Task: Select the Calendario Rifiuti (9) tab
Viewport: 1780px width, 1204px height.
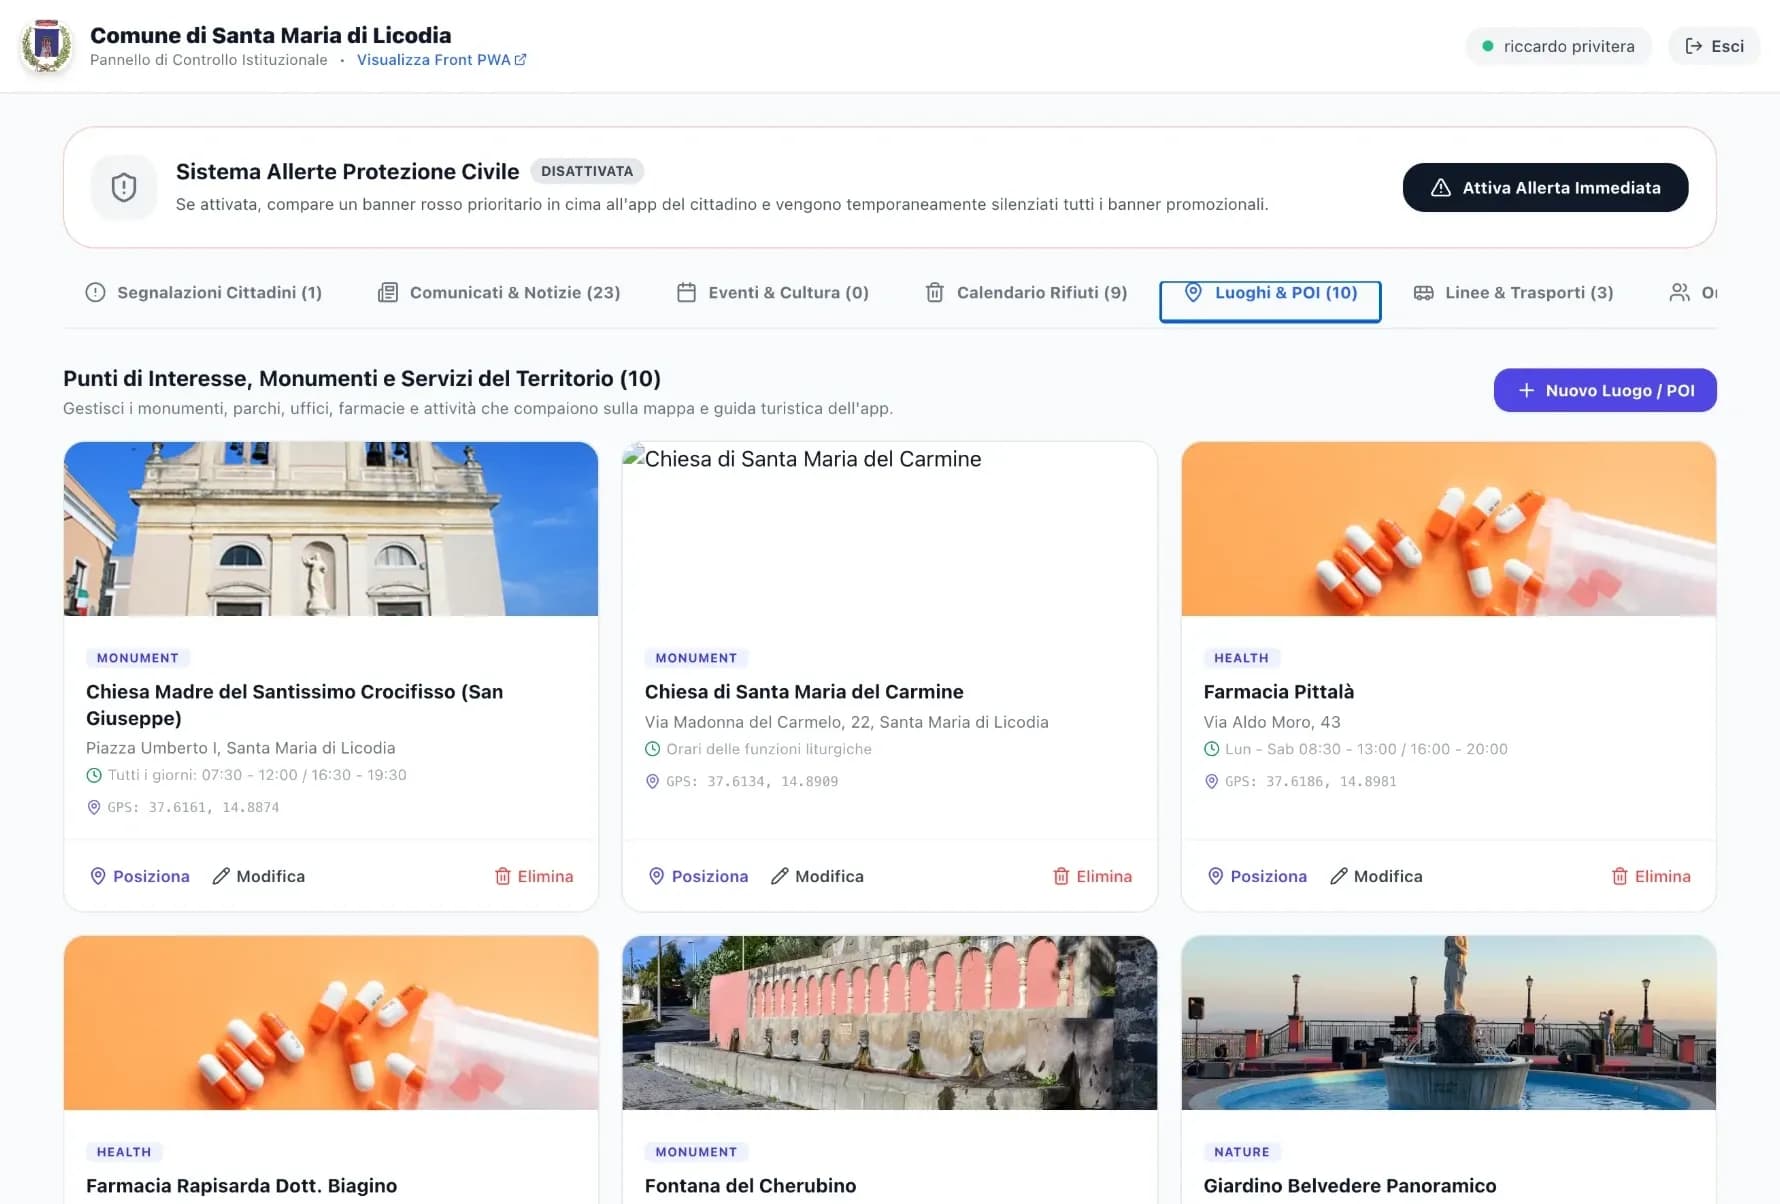Action: (x=1027, y=293)
